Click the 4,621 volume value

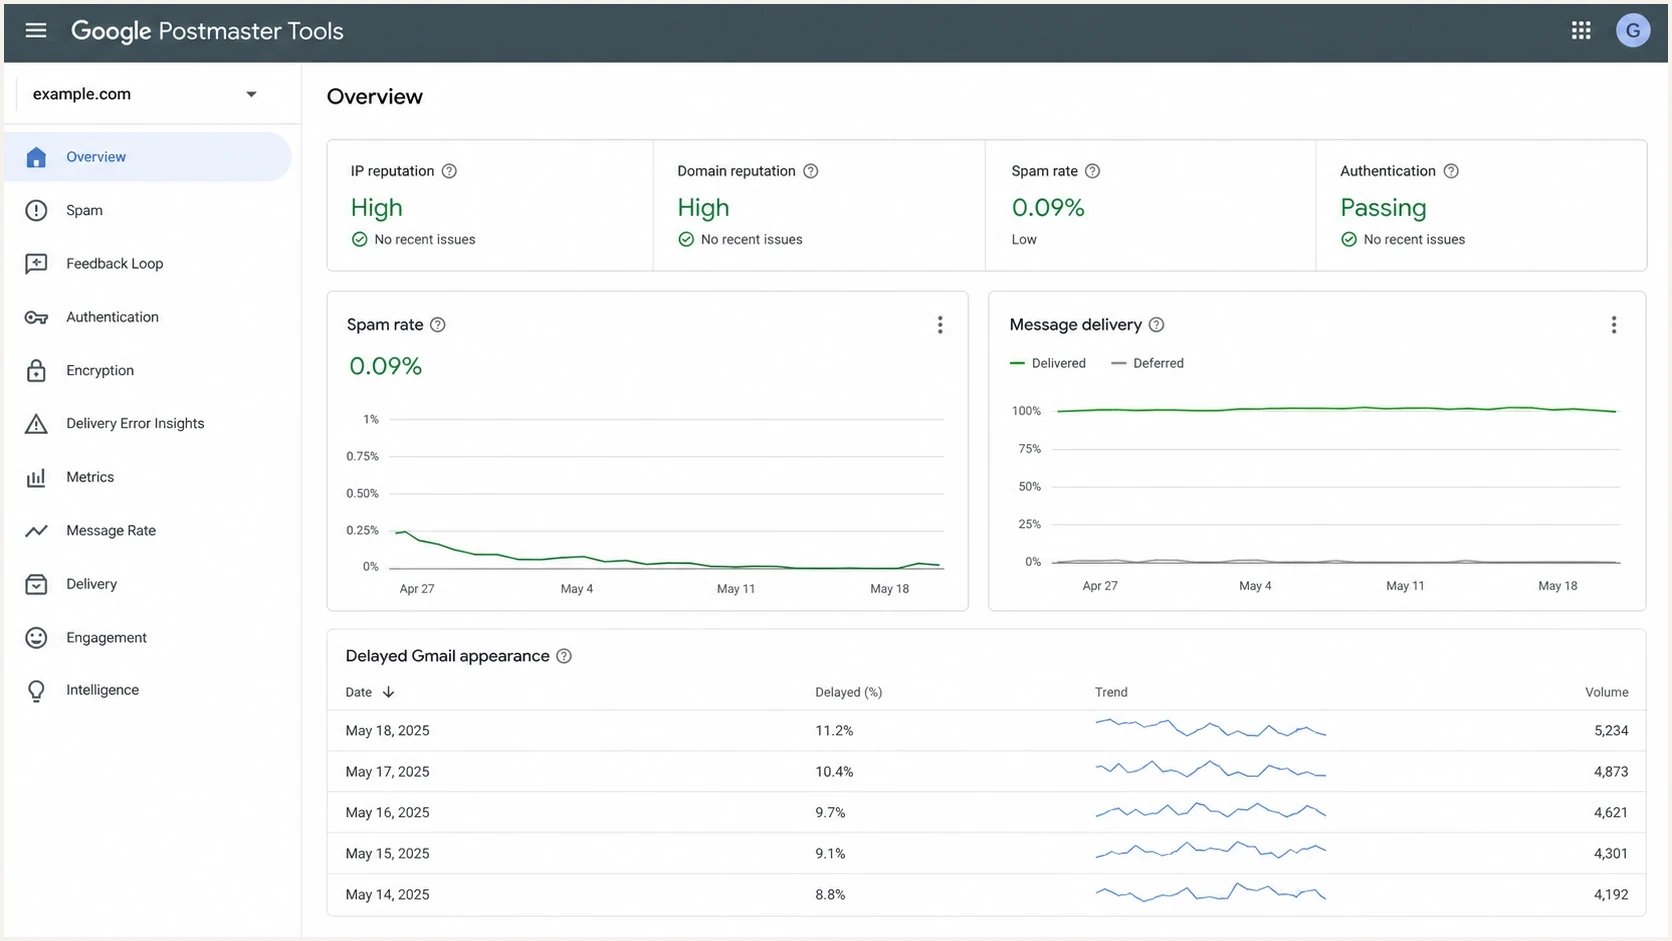(x=1611, y=813)
